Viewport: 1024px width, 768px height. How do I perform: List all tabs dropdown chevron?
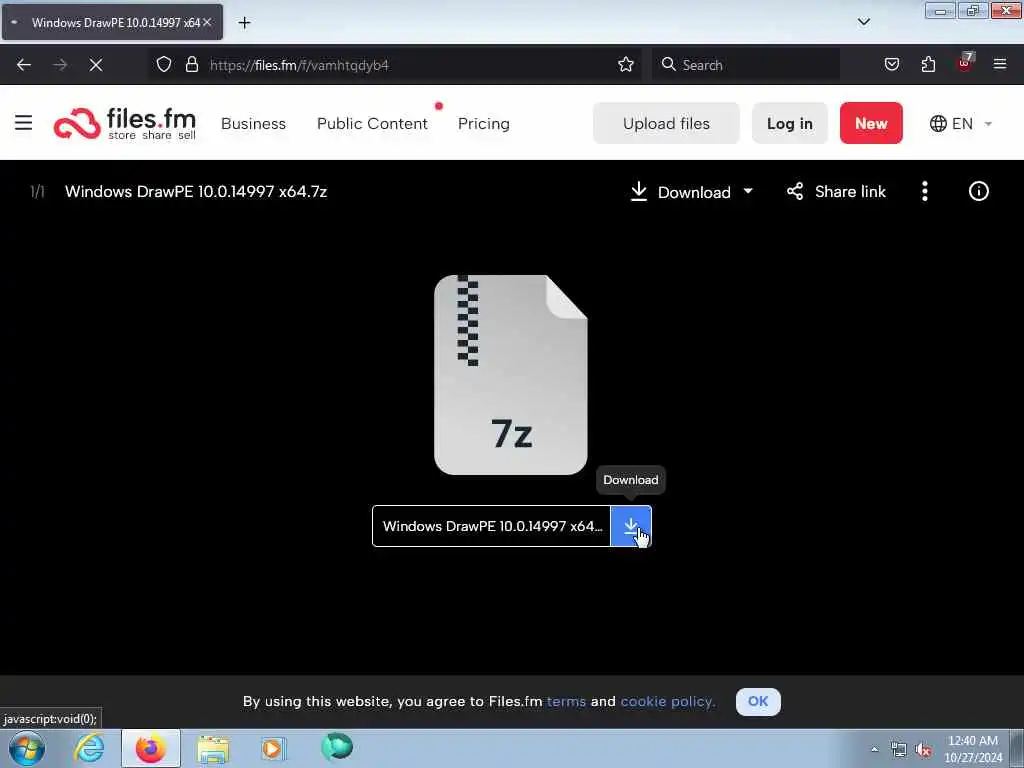click(x=863, y=22)
